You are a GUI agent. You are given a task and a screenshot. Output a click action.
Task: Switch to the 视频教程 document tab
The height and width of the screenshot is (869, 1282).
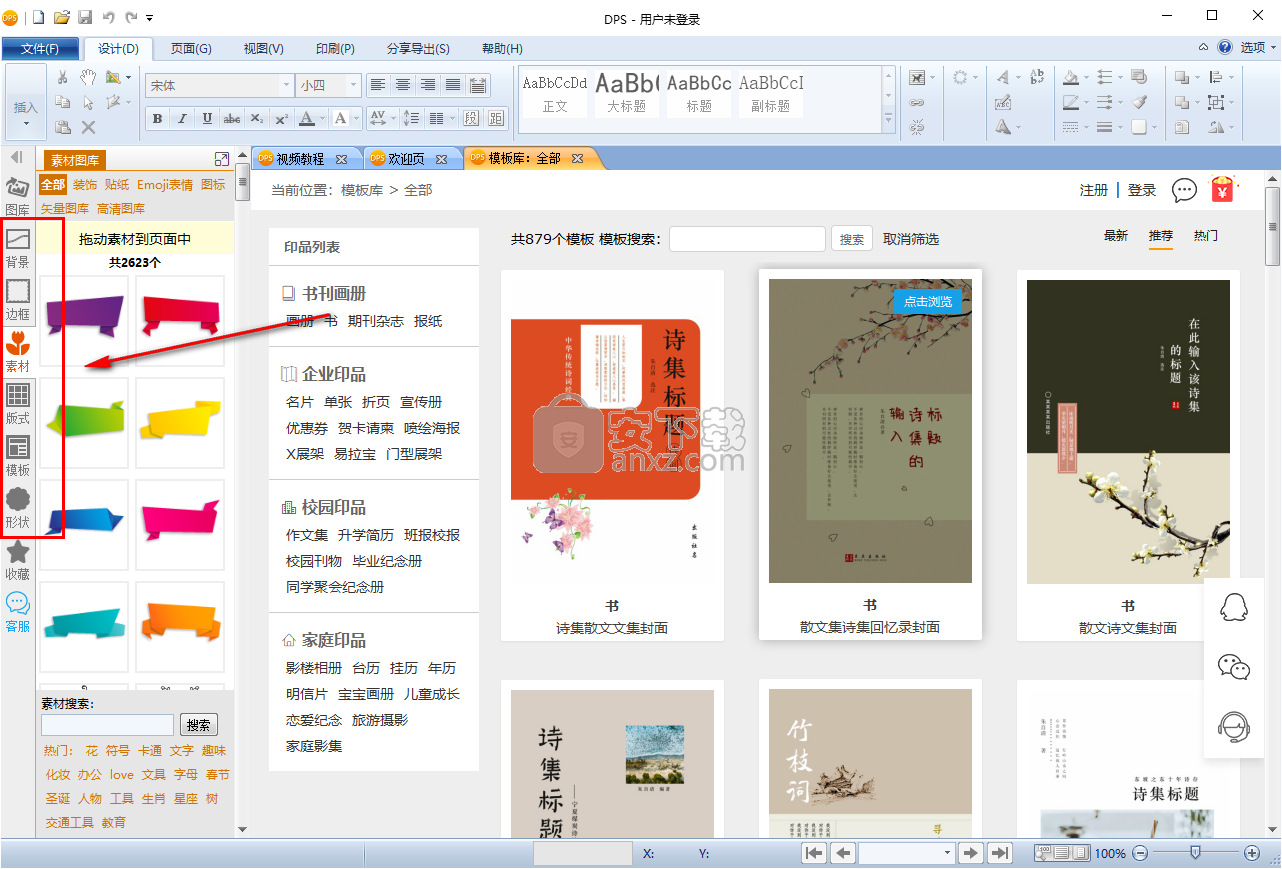pos(300,159)
